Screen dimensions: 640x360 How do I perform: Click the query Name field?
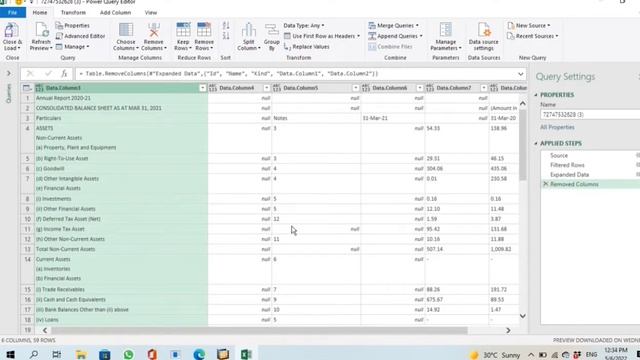click(590, 115)
